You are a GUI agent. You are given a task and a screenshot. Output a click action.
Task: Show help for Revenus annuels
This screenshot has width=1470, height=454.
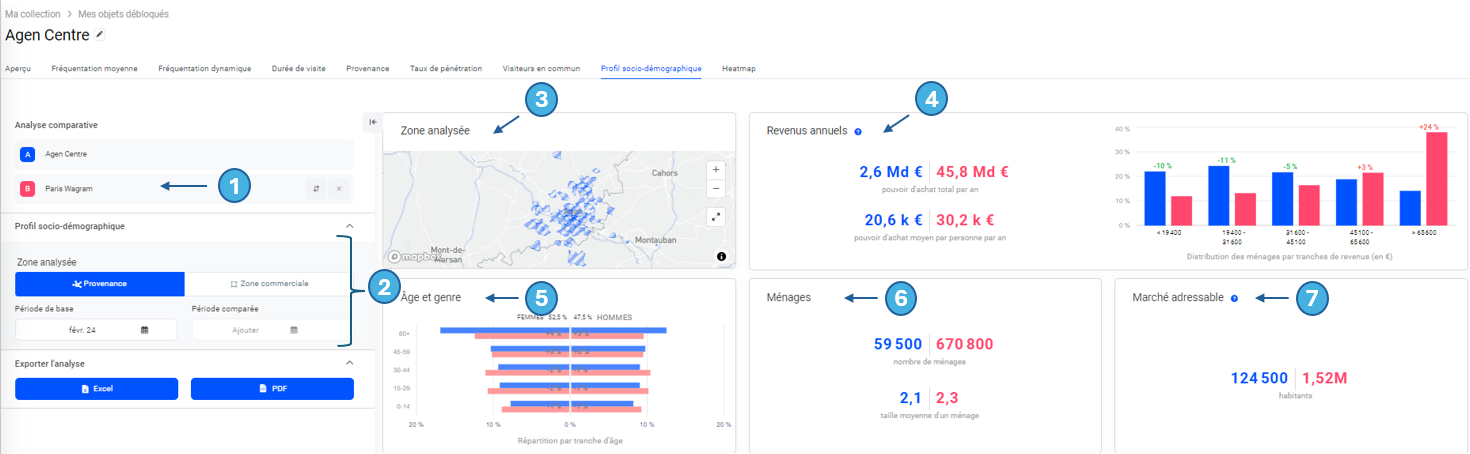[x=858, y=131]
